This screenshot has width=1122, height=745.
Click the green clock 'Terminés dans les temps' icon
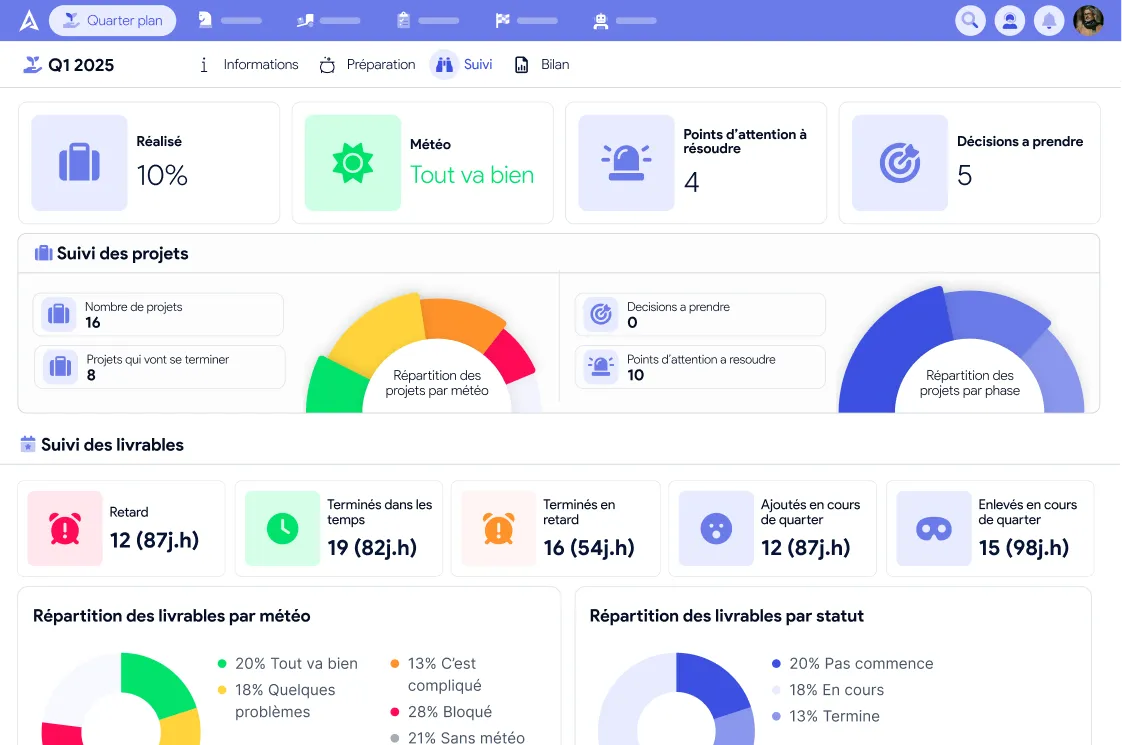(x=283, y=528)
